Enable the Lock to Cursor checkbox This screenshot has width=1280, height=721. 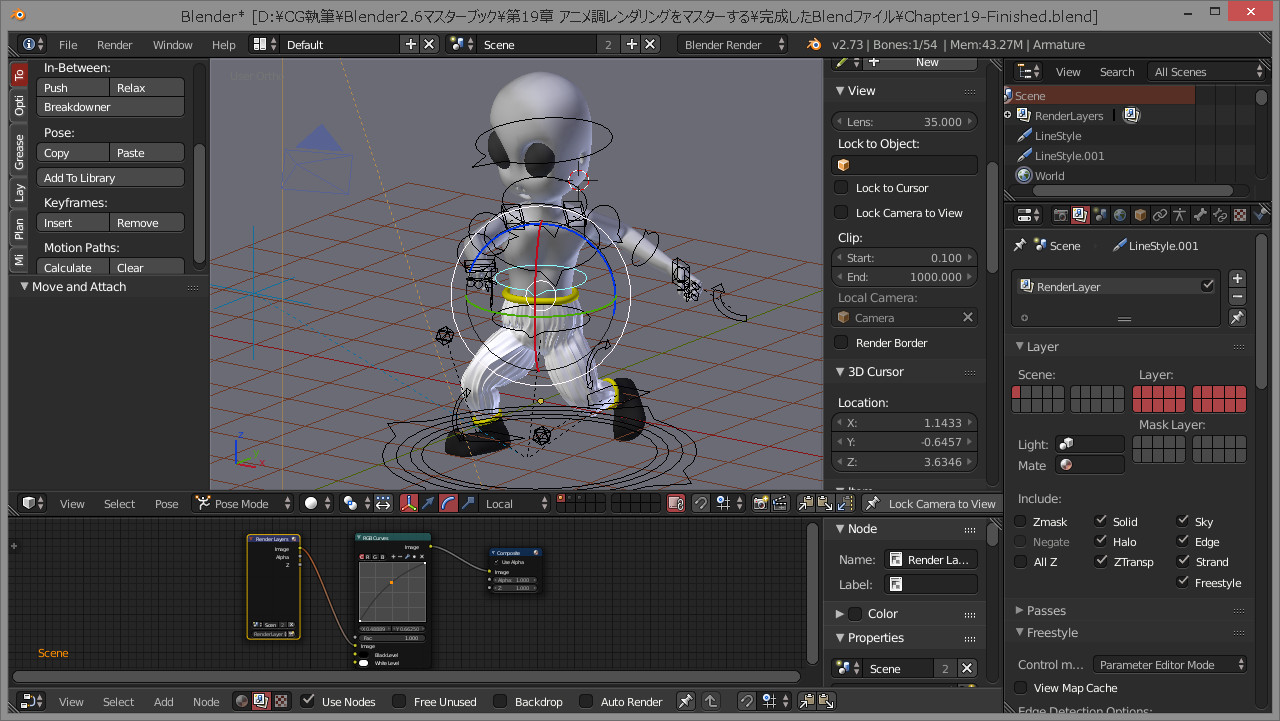pyautogui.click(x=842, y=188)
